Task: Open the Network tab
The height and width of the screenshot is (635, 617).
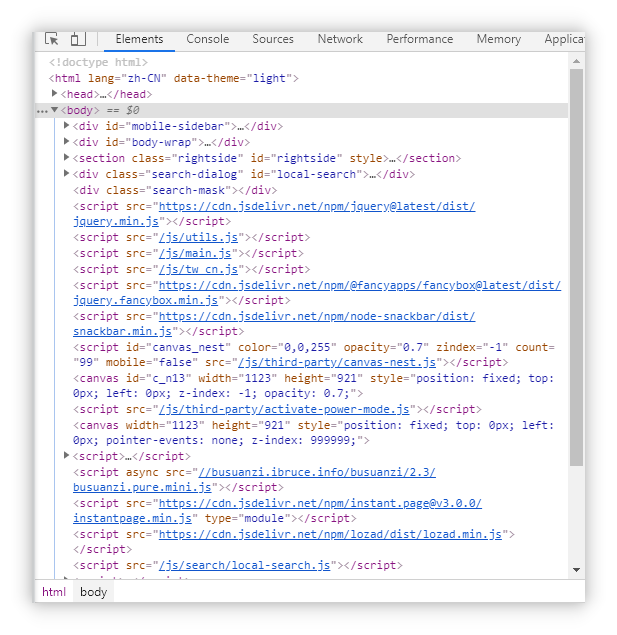Action: (340, 39)
